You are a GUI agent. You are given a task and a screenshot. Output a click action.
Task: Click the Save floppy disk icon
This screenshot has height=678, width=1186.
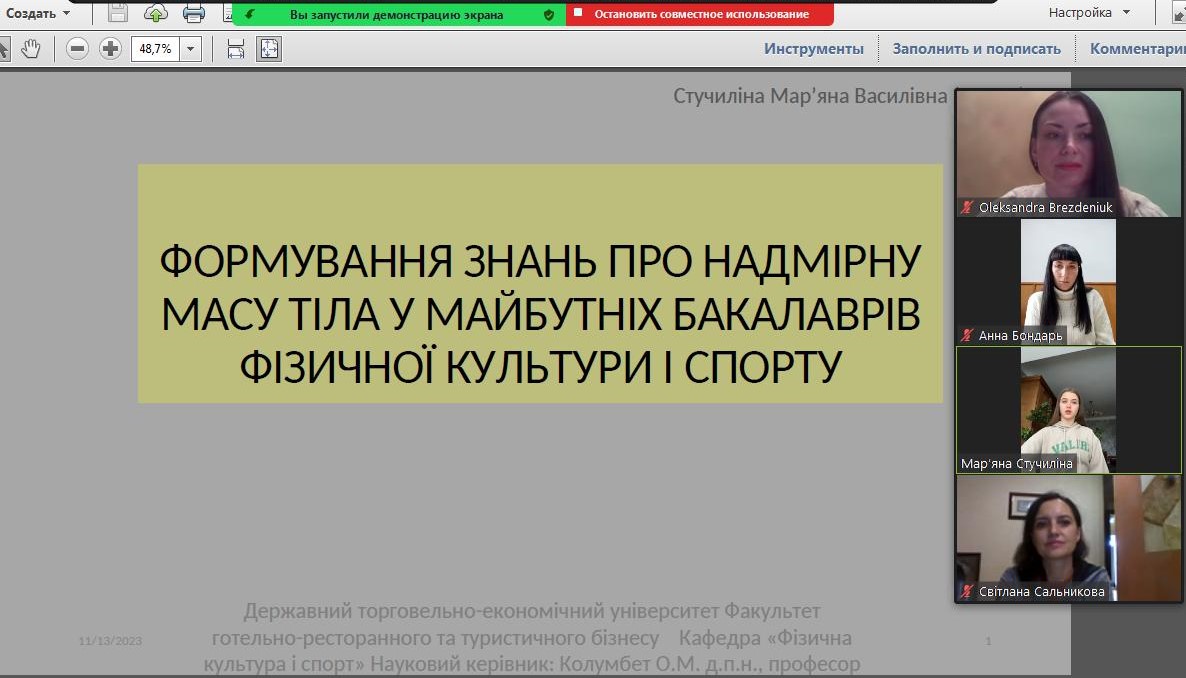point(118,13)
